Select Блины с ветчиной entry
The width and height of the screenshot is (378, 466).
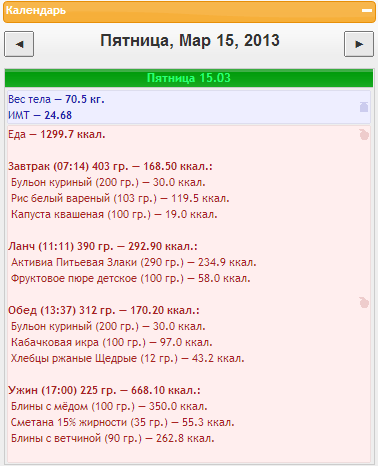pyautogui.click(x=113, y=438)
